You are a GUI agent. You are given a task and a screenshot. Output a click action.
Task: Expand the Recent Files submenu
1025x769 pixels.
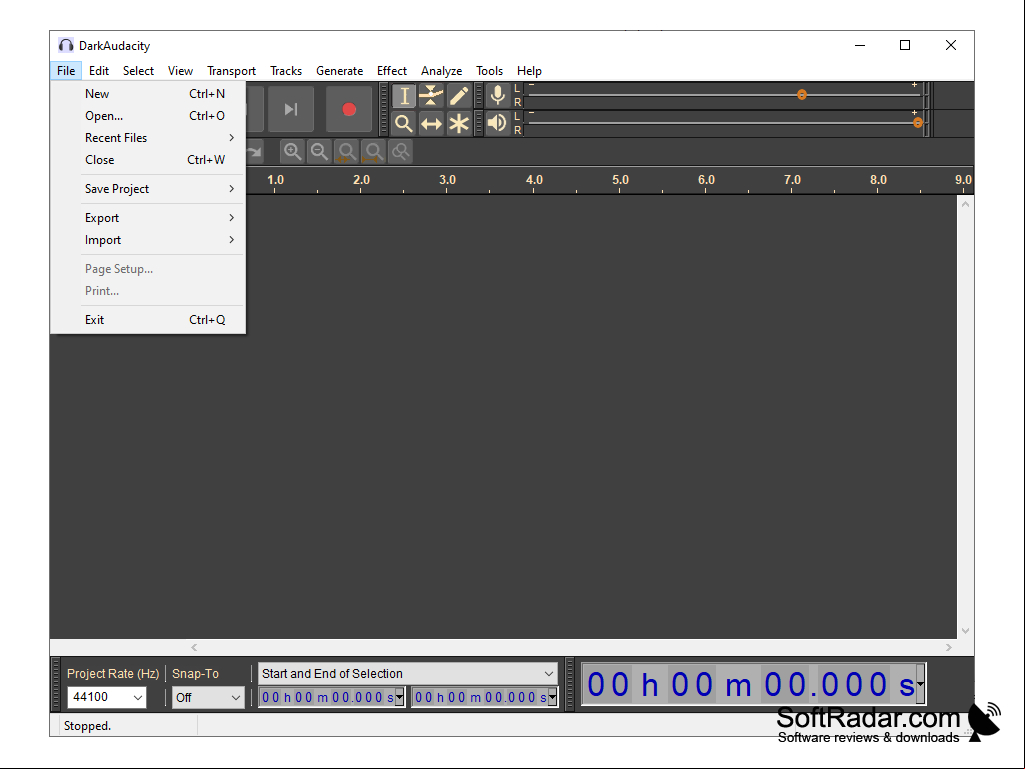pos(148,138)
